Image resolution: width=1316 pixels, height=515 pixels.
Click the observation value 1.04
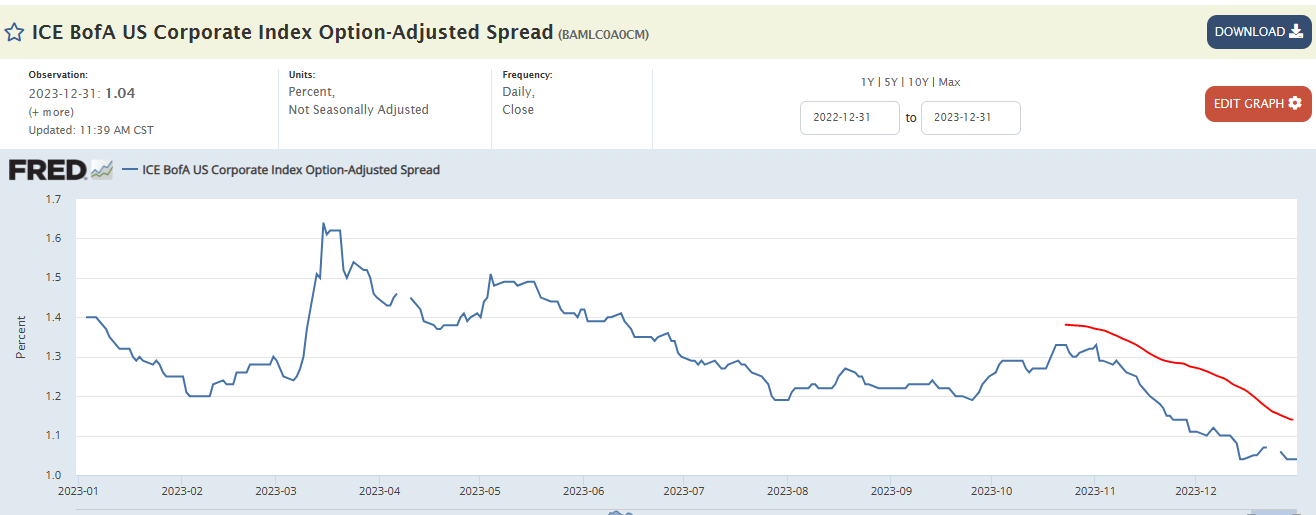coord(120,93)
